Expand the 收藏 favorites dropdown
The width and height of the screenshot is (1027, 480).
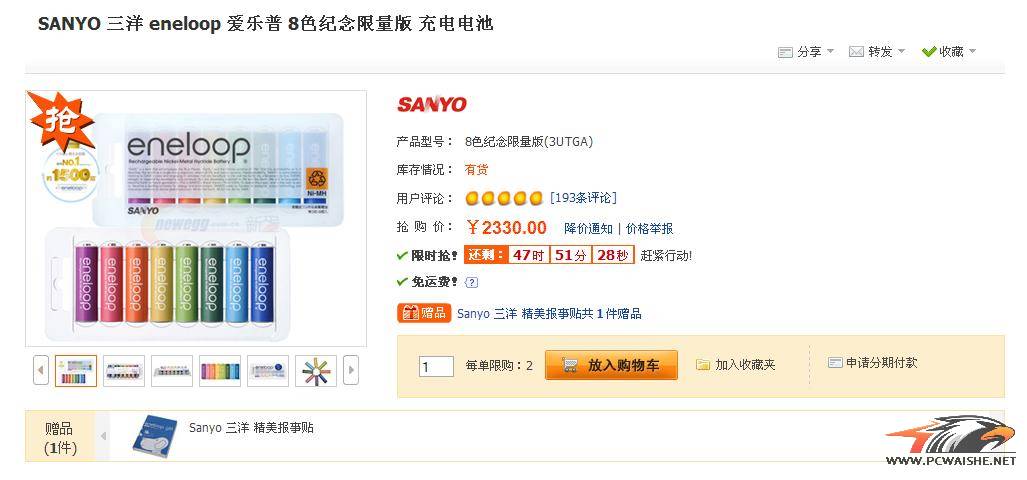pos(949,52)
